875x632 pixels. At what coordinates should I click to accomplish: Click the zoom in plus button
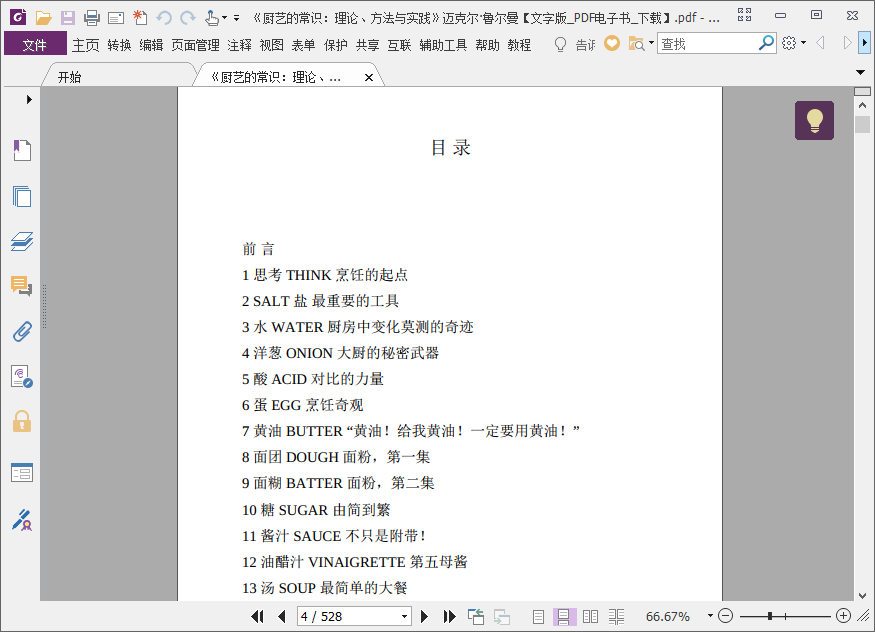click(844, 616)
